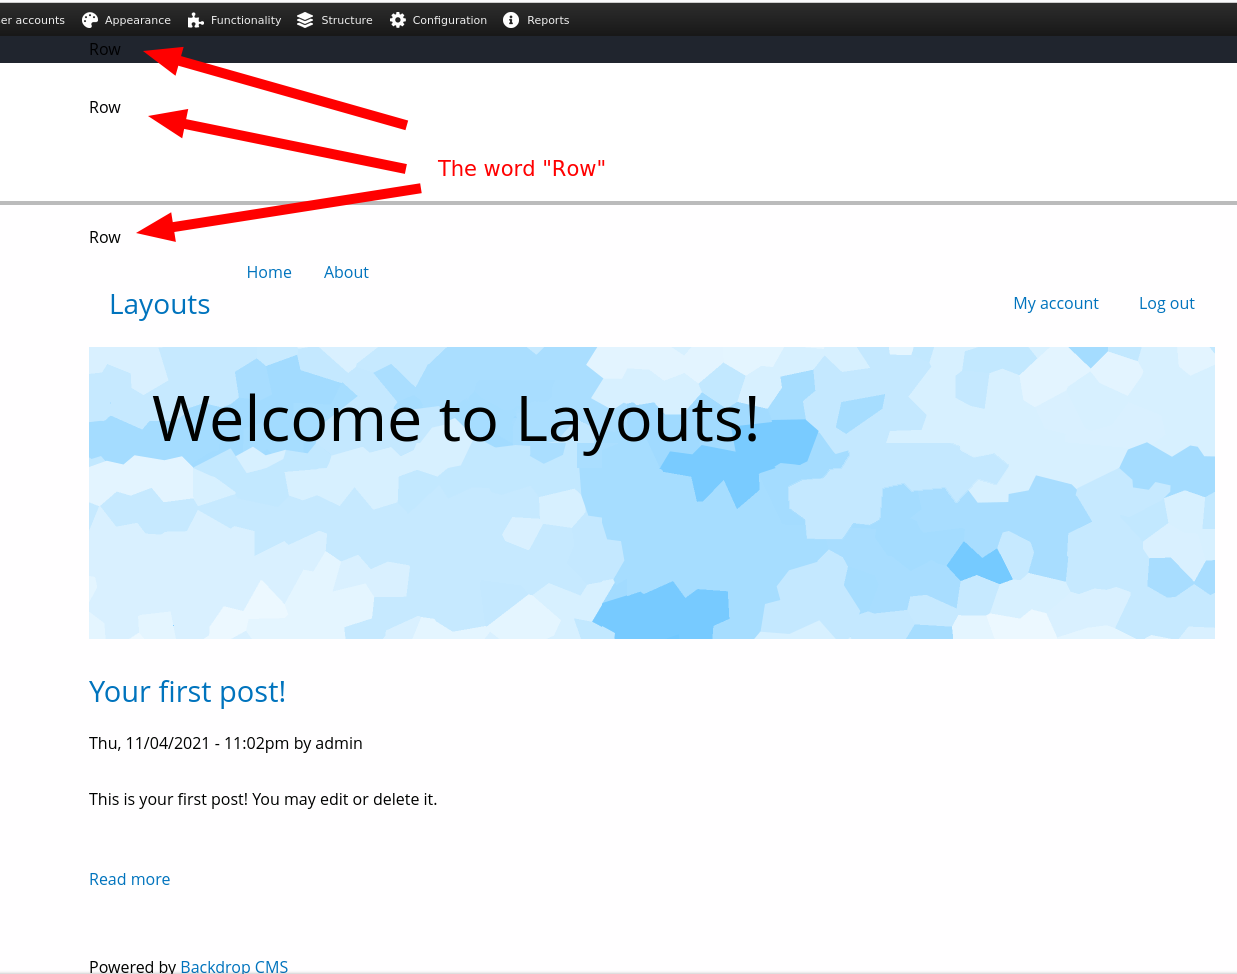Click the Structure stacked-layers icon
Viewport: 1237px width, 974px height.
coord(304,19)
